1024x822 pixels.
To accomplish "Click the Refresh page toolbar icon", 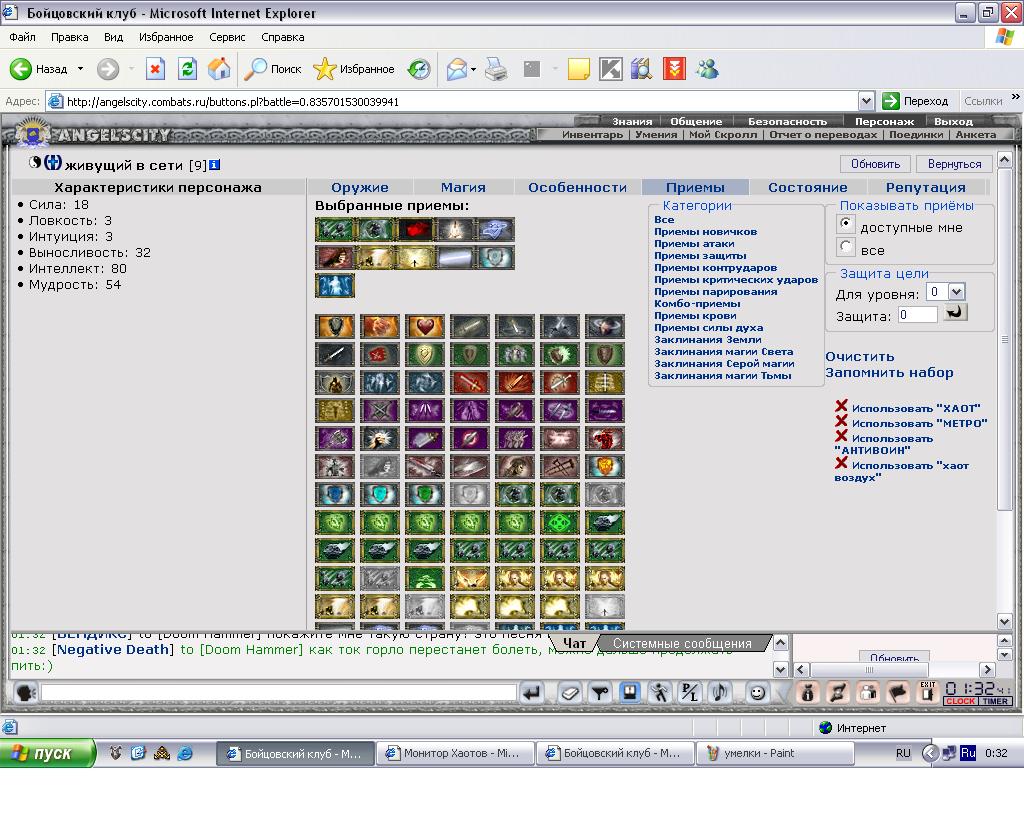I will pyautogui.click(x=187, y=69).
